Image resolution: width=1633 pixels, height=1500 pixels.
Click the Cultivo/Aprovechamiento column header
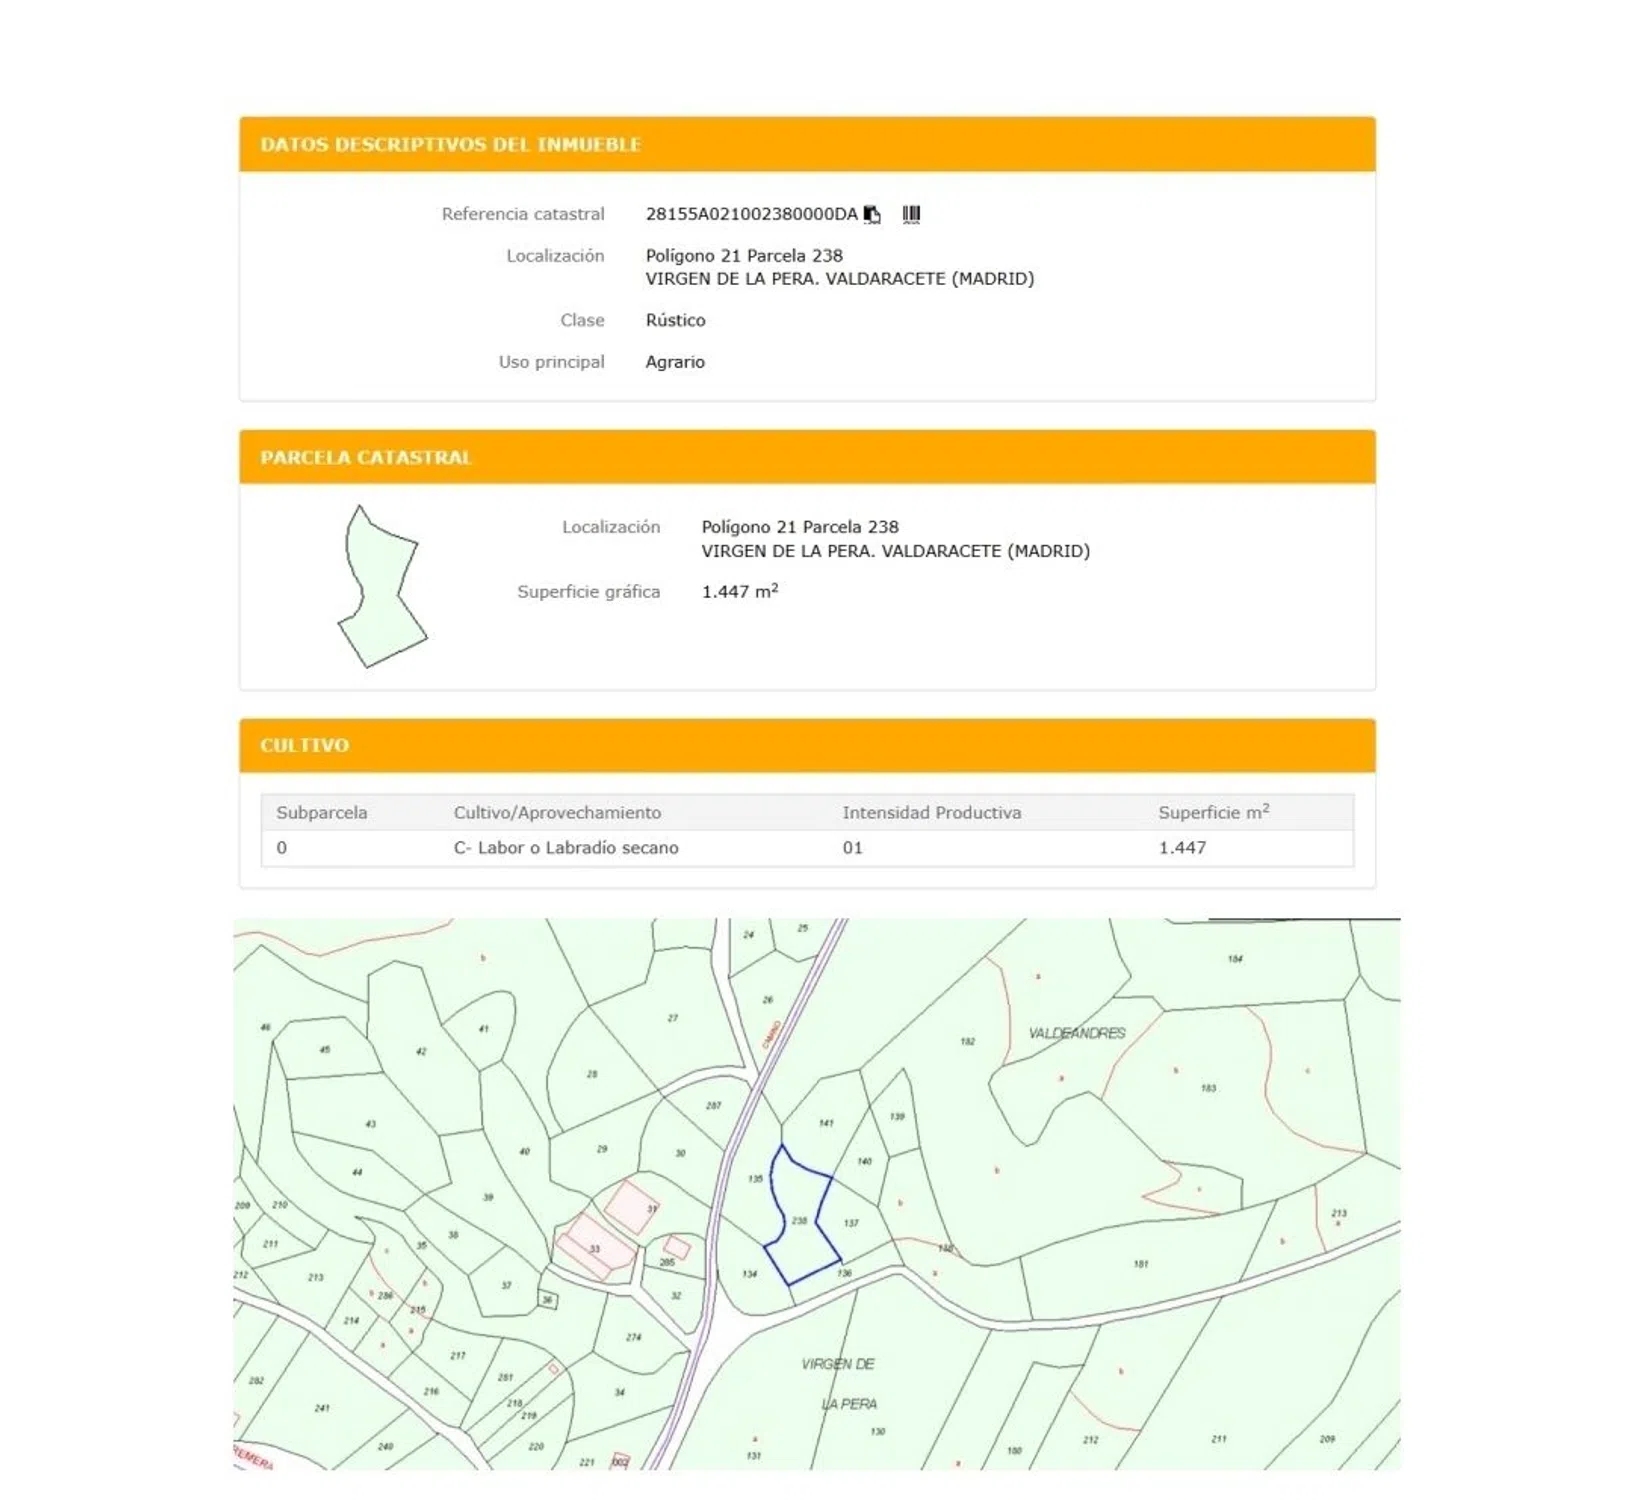point(557,813)
